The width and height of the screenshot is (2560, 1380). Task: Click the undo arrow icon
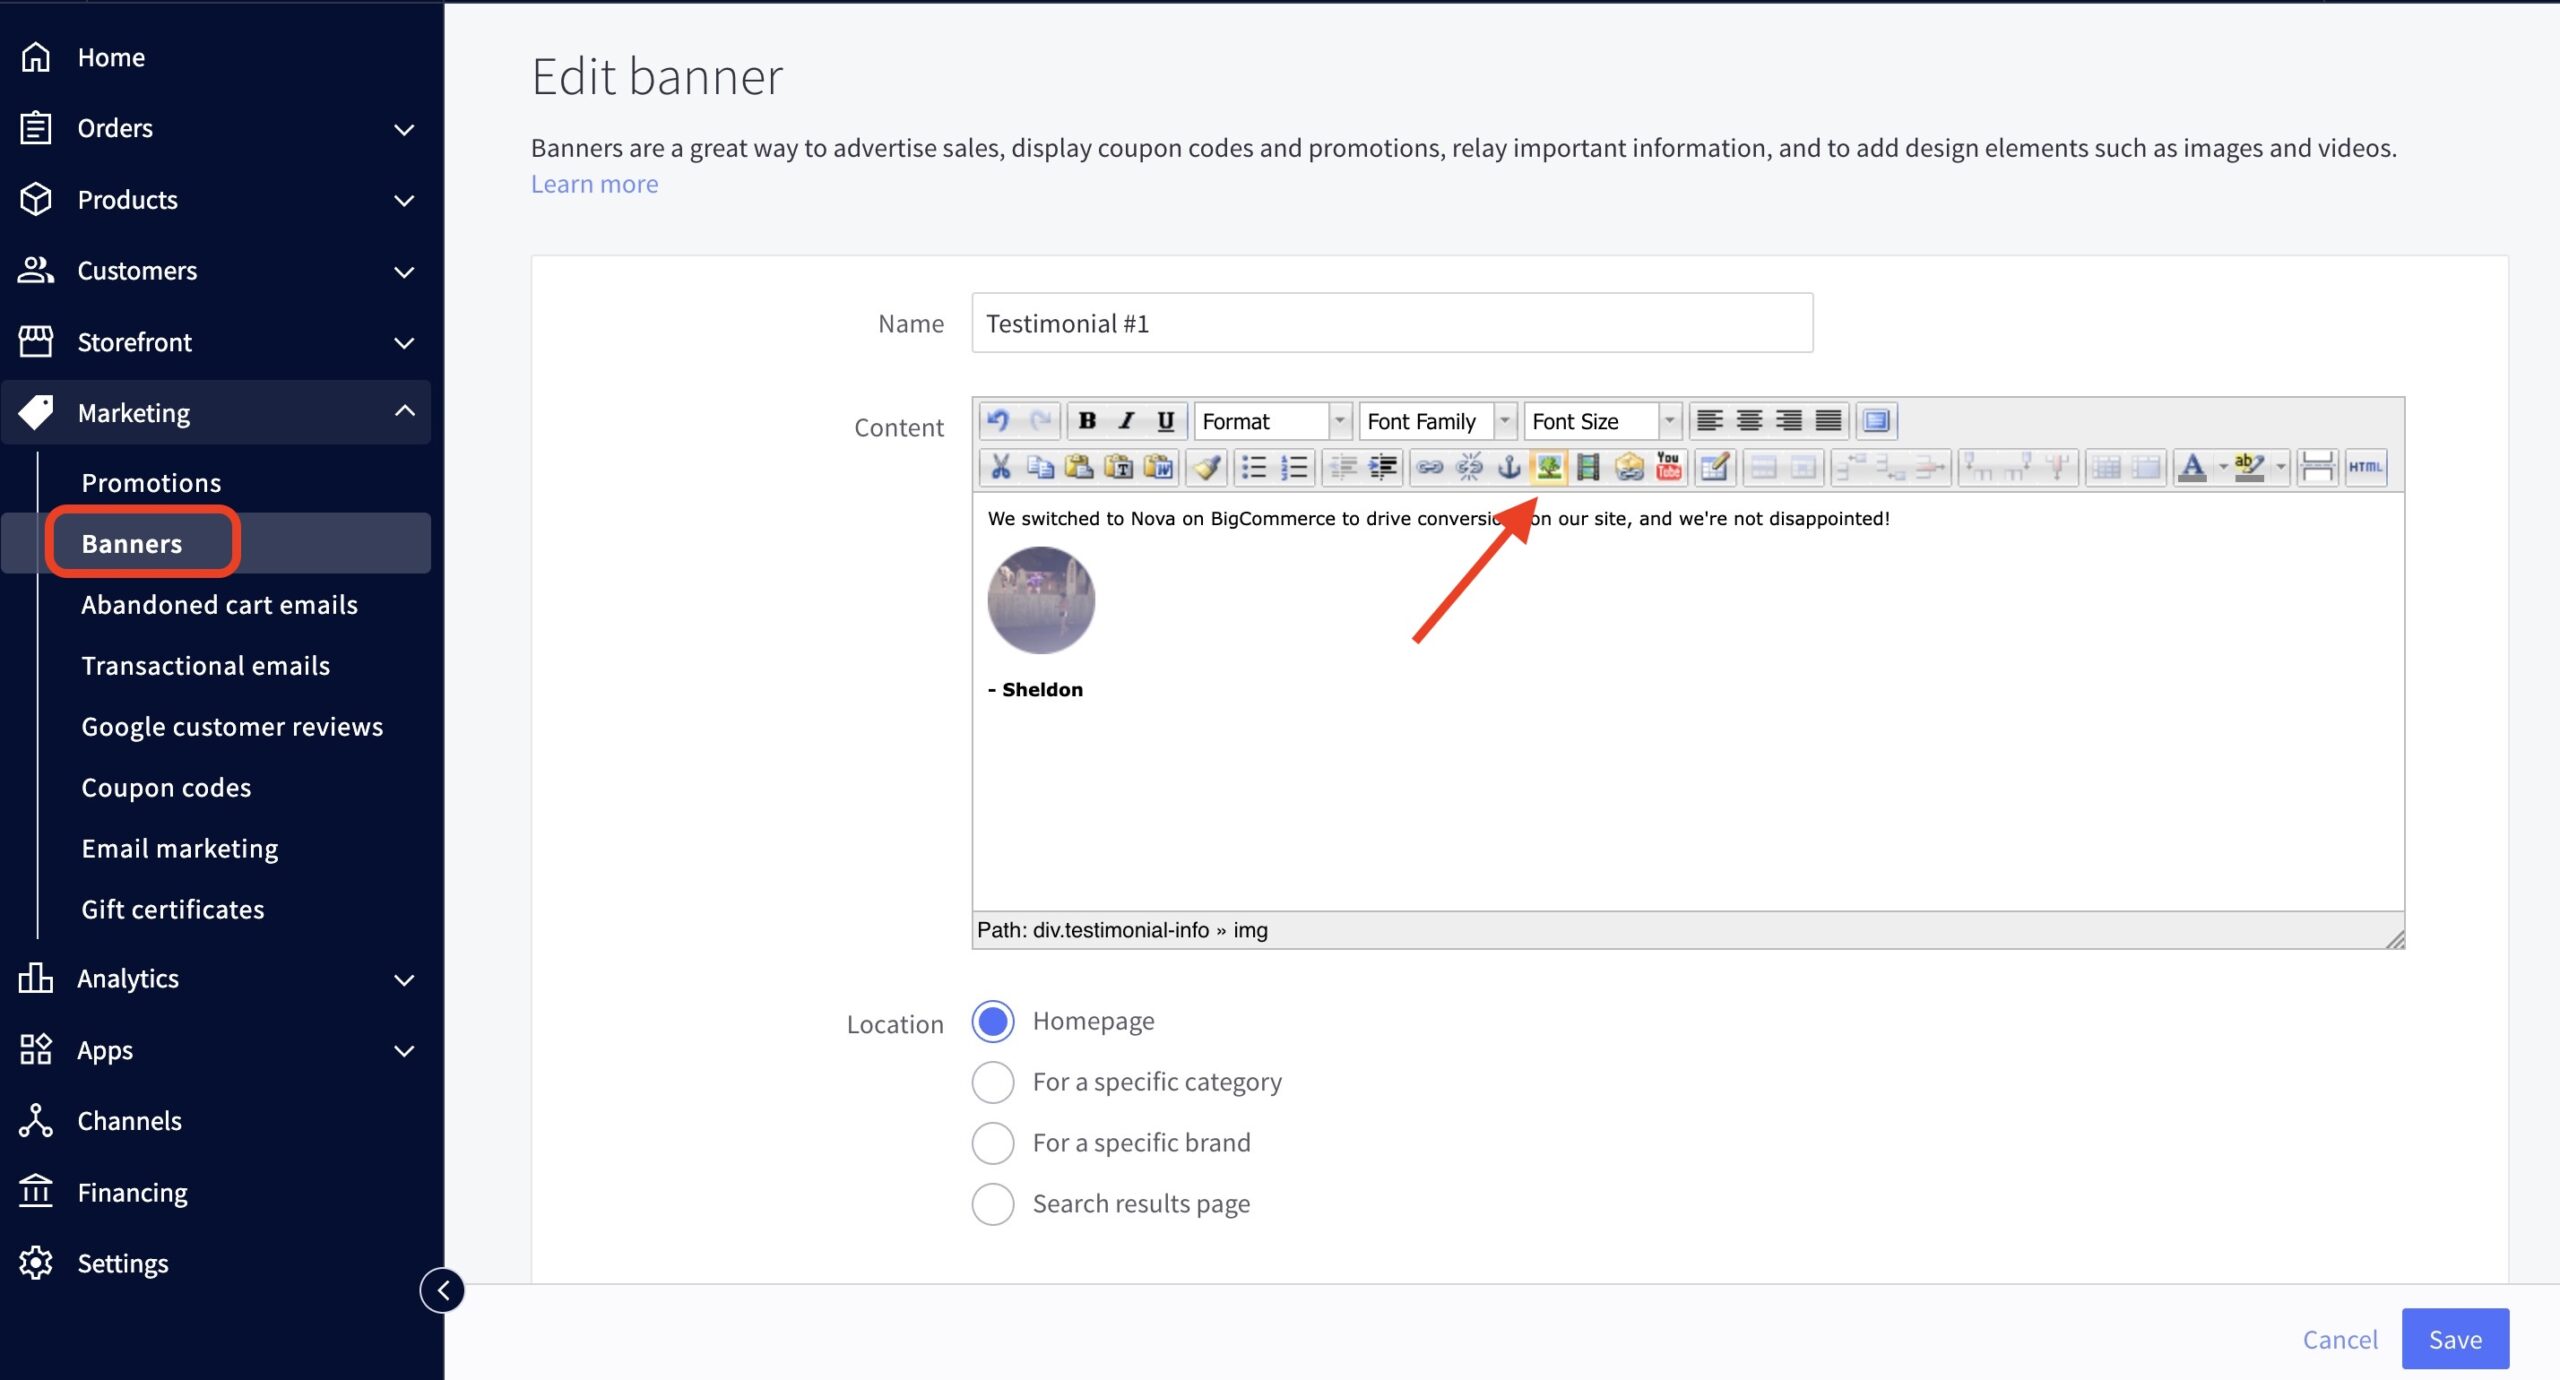click(998, 421)
